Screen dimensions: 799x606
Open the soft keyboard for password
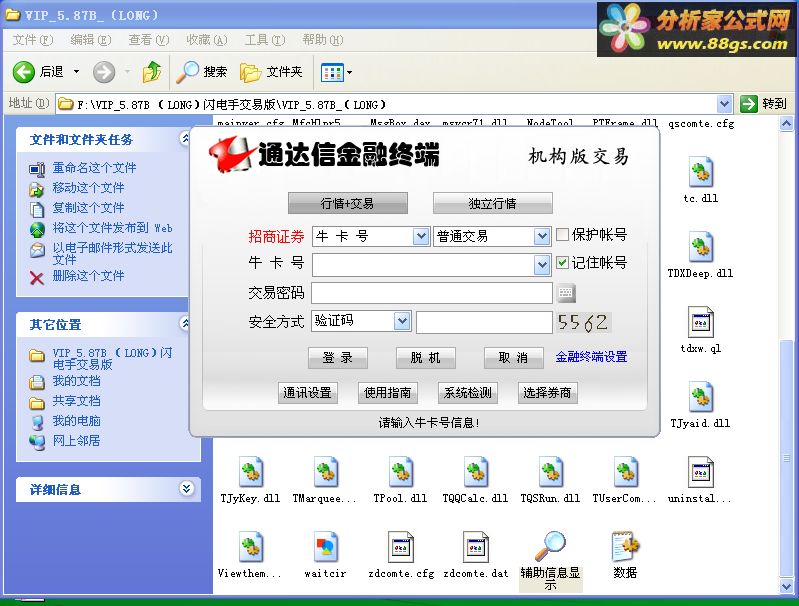[566, 293]
